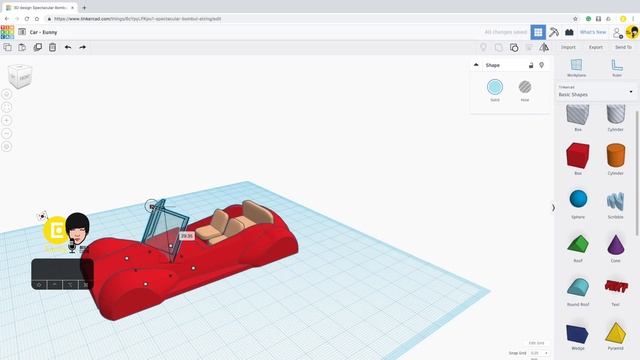Screen dimensions: 640x360
Task: Click the Zoom out button
Action: point(7,133)
